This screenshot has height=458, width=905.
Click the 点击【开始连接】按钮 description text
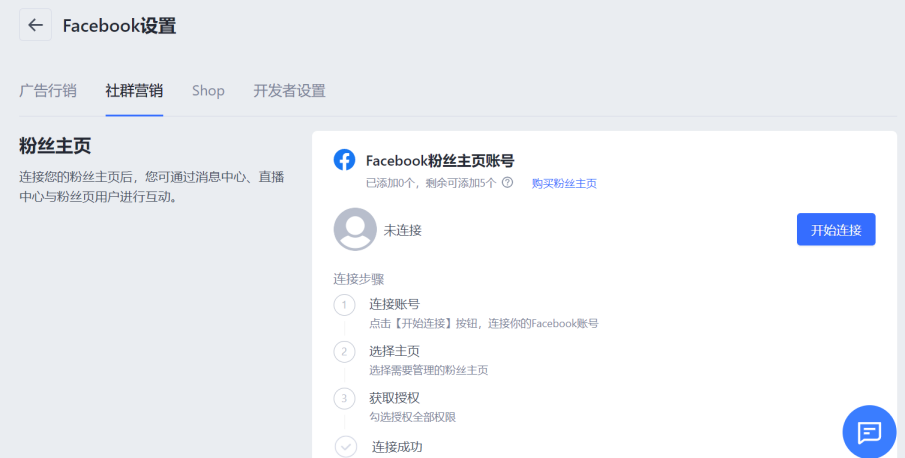(x=484, y=323)
